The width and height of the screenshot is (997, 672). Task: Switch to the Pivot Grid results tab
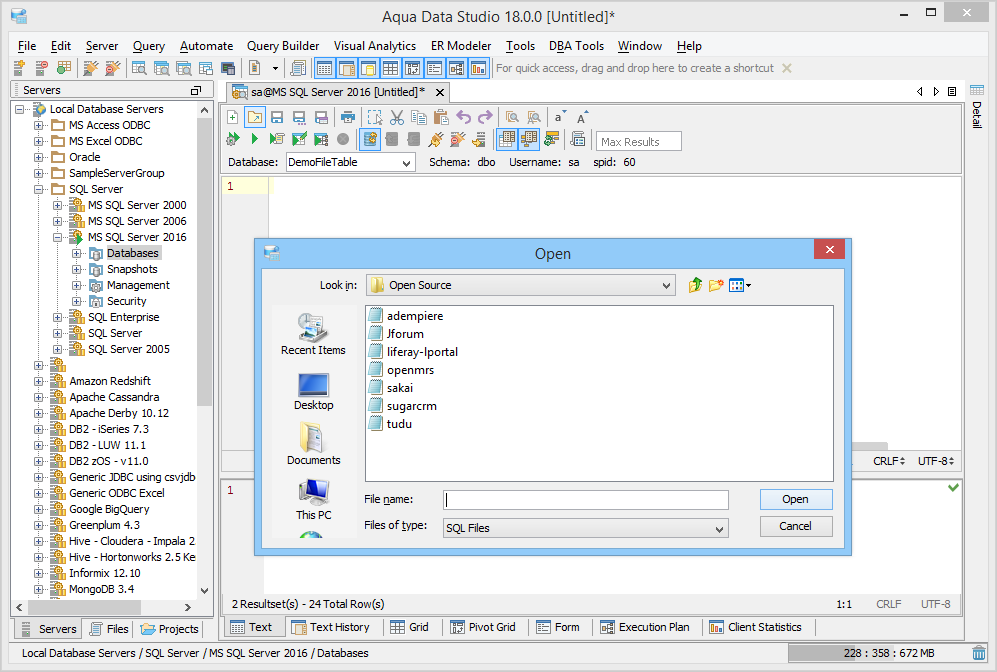pyautogui.click(x=483, y=627)
